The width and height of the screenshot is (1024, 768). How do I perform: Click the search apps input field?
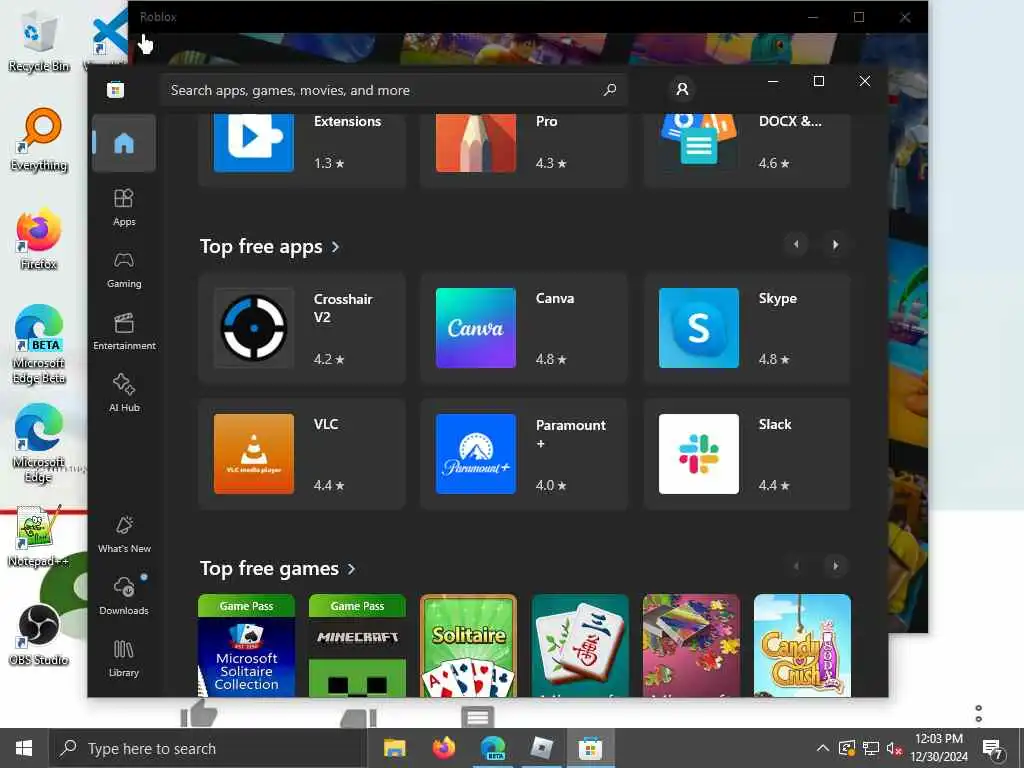393,90
